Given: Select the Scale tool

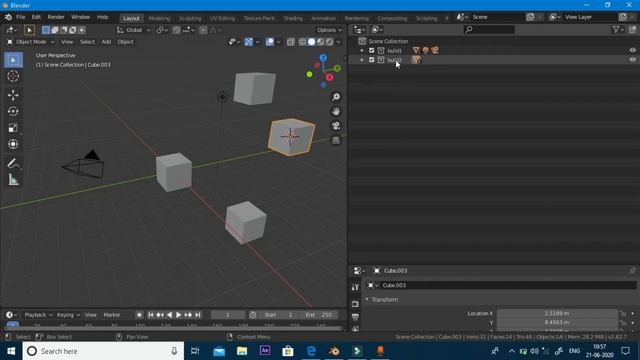Looking at the screenshot, I should pyautogui.click(x=13, y=128).
